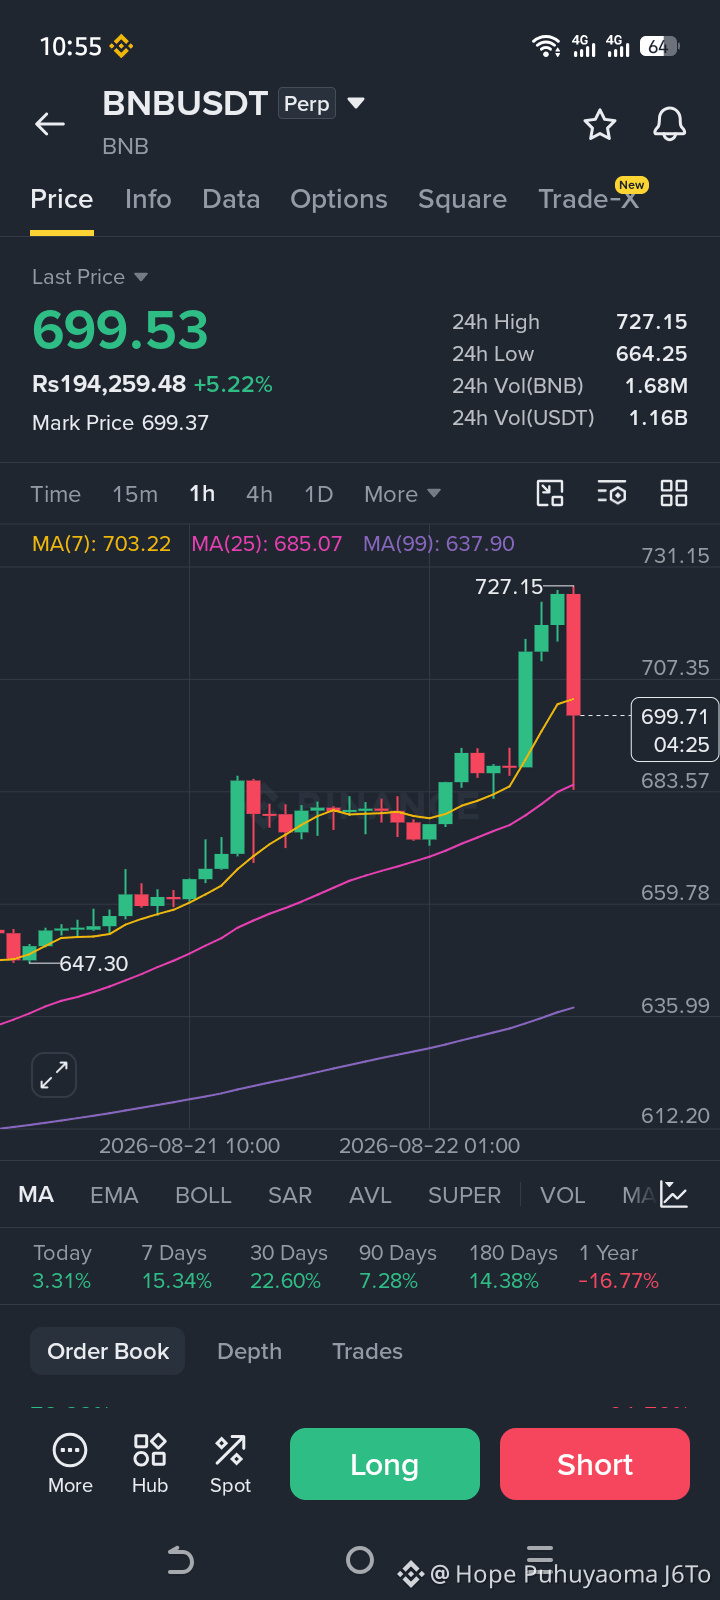
Task: Tap the 90 Days 7.28% performance
Action: (x=398, y=1266)
